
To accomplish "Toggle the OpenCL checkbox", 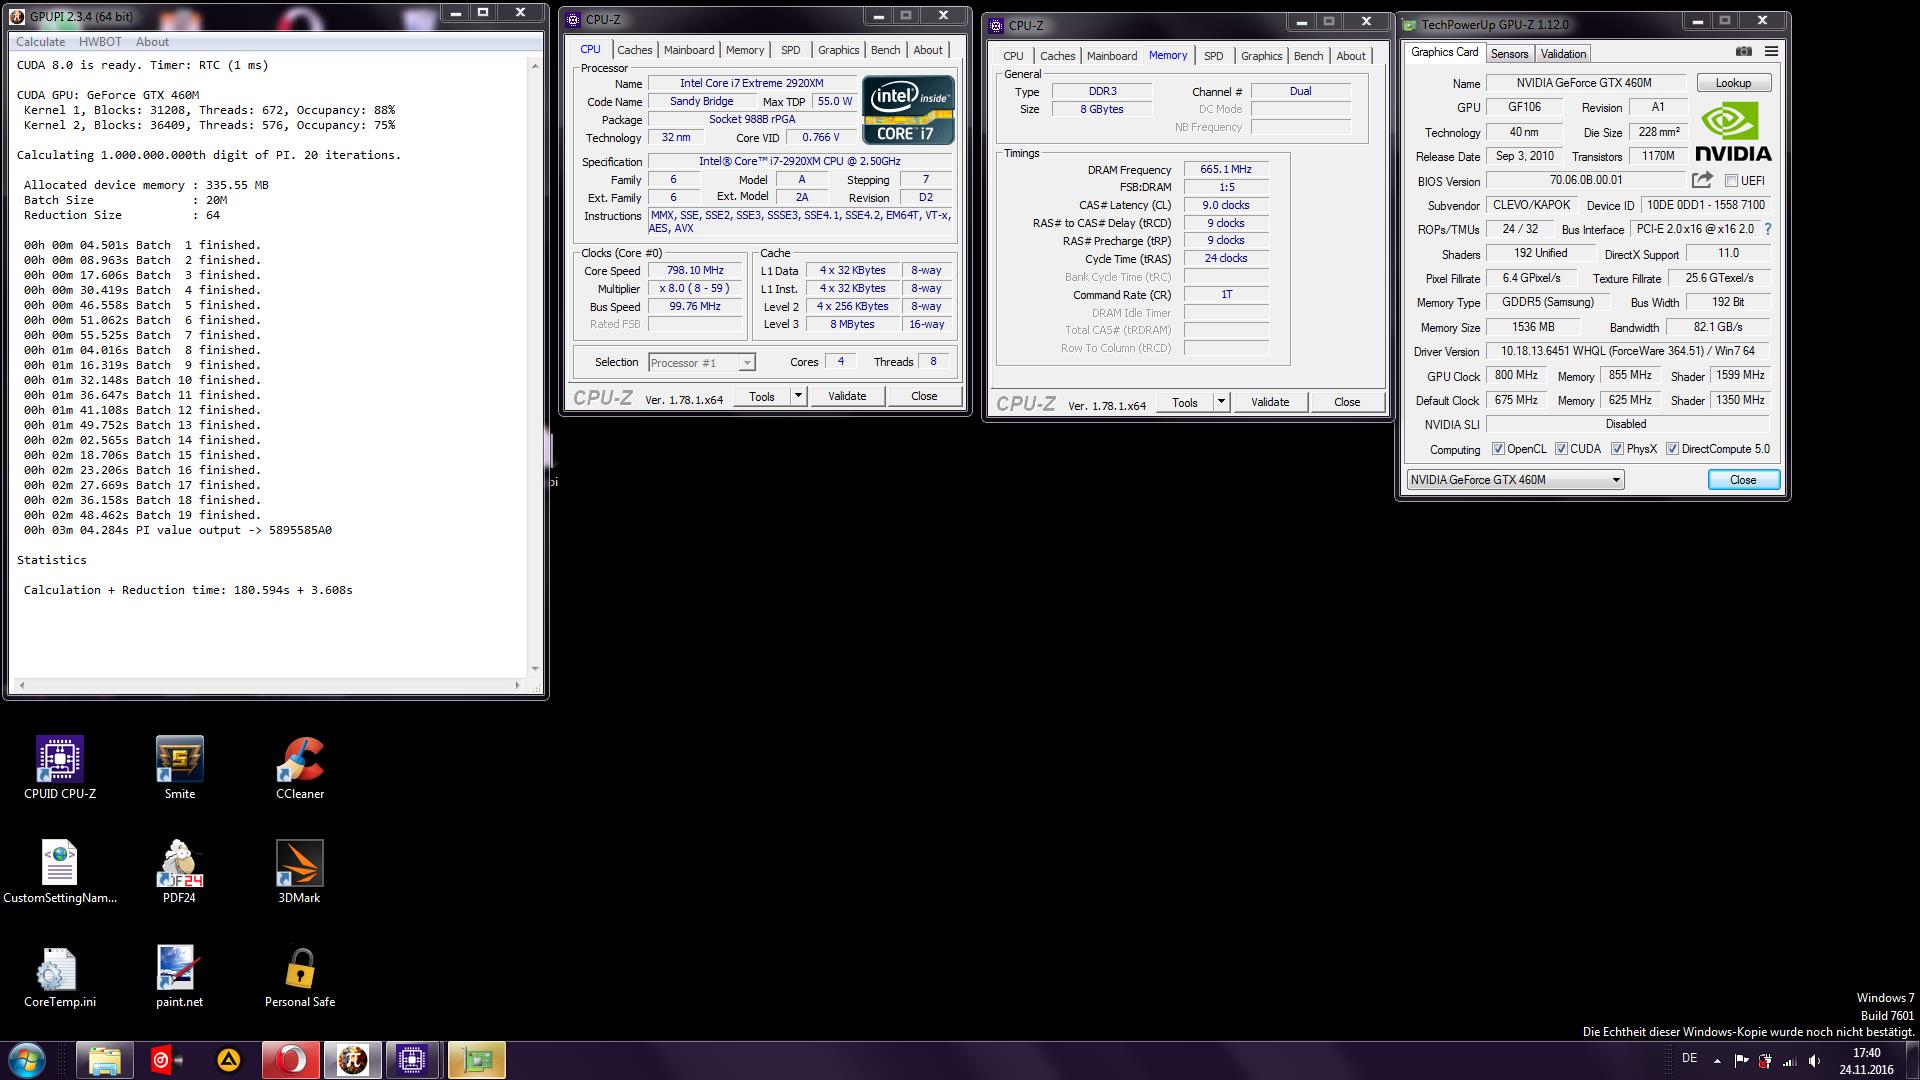I will click(x=1497, y=449).
